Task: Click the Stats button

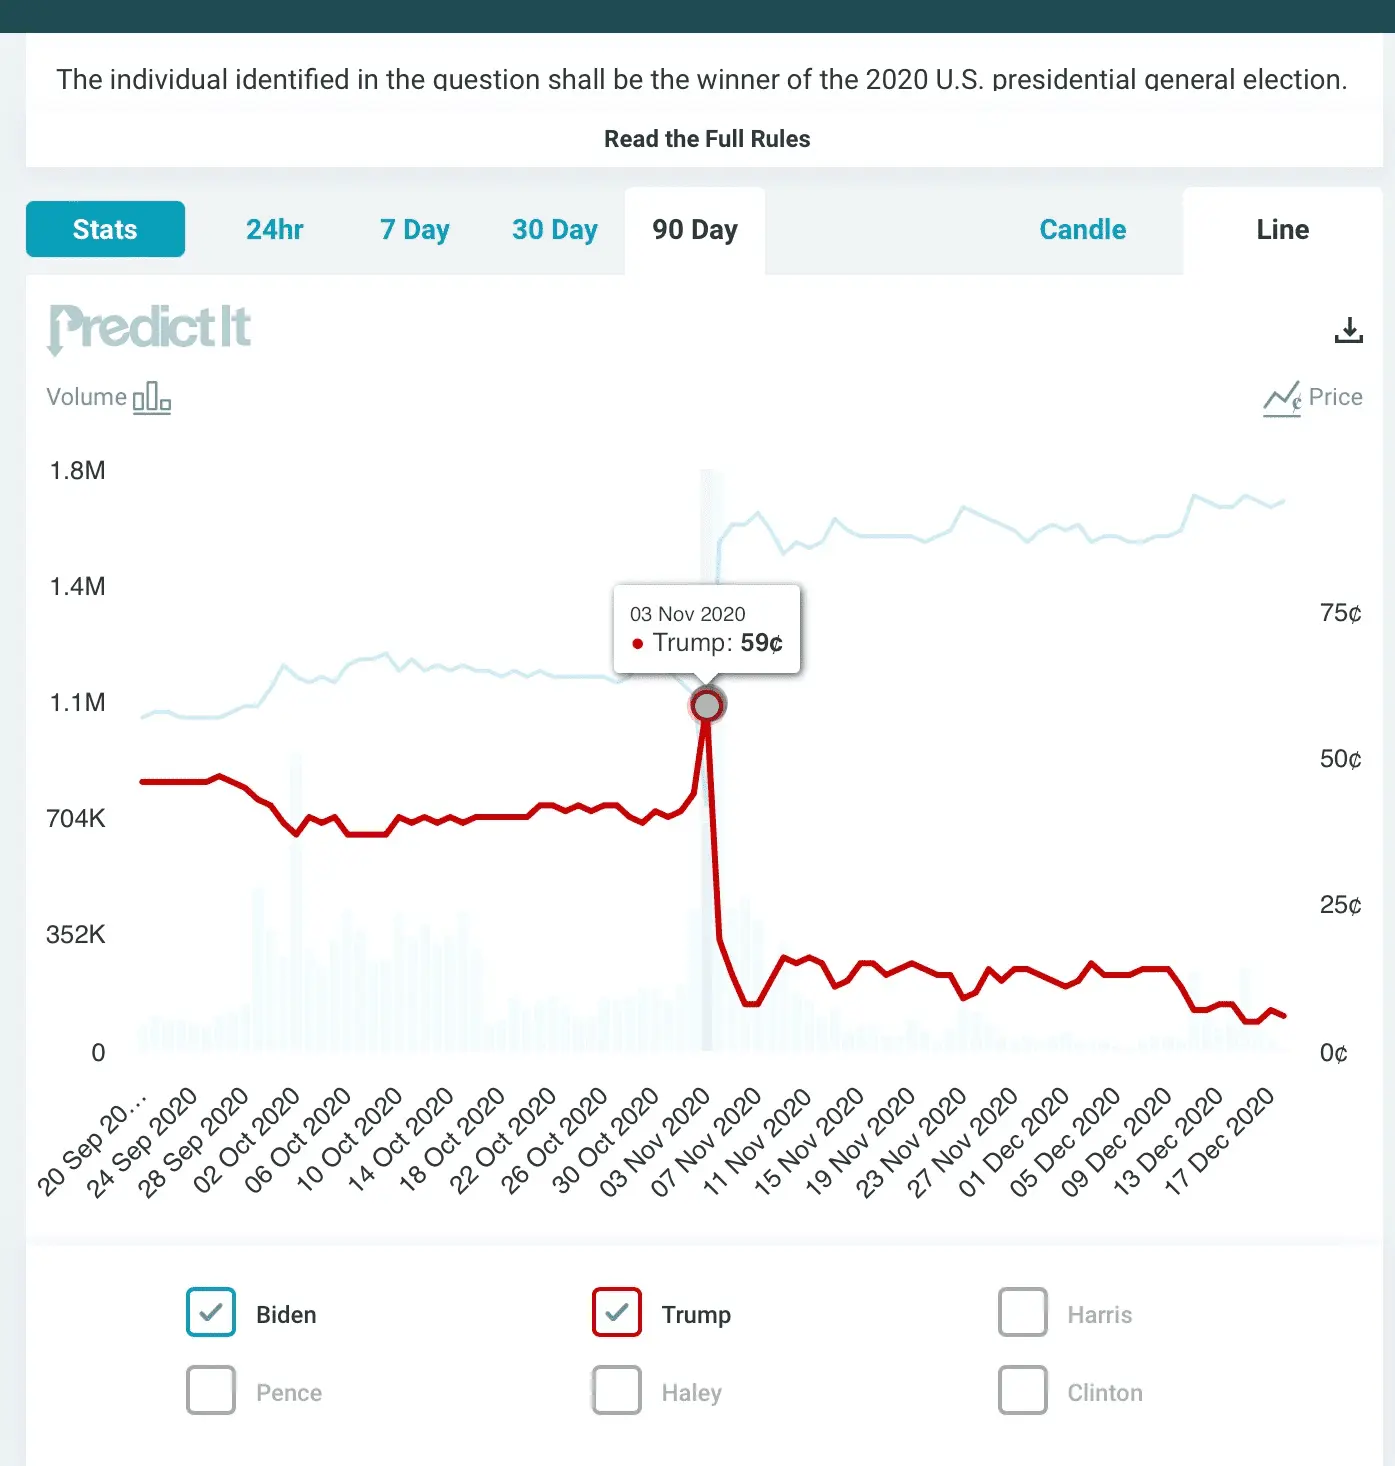Action: click(105, 229)
